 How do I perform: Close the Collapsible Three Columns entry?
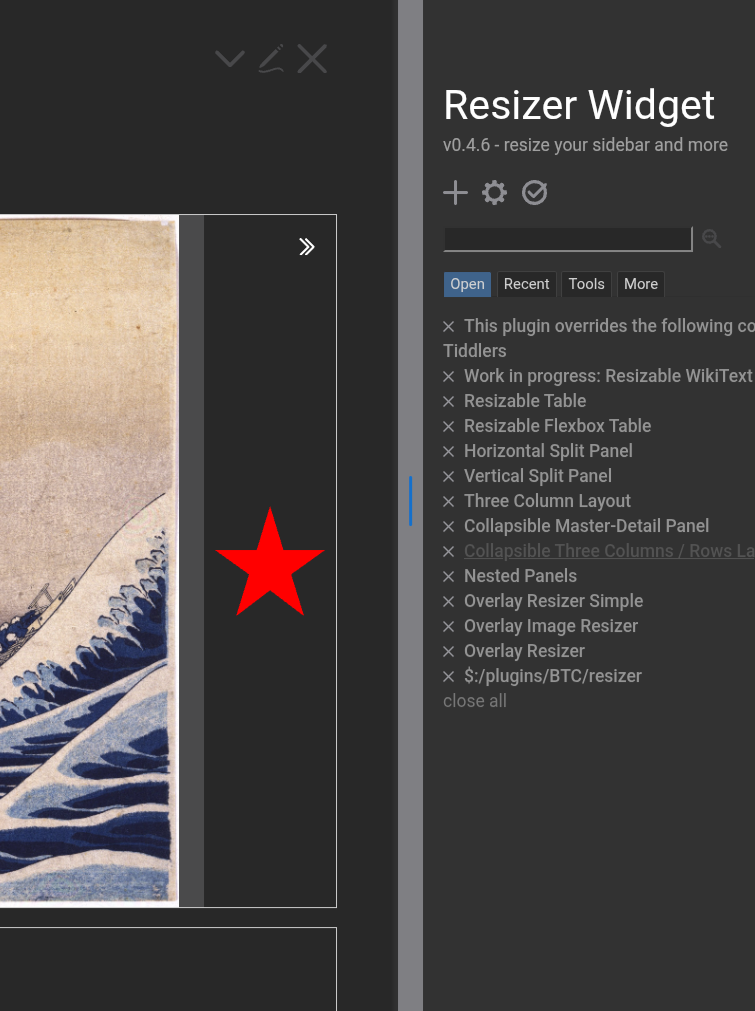tap(449, 552)
